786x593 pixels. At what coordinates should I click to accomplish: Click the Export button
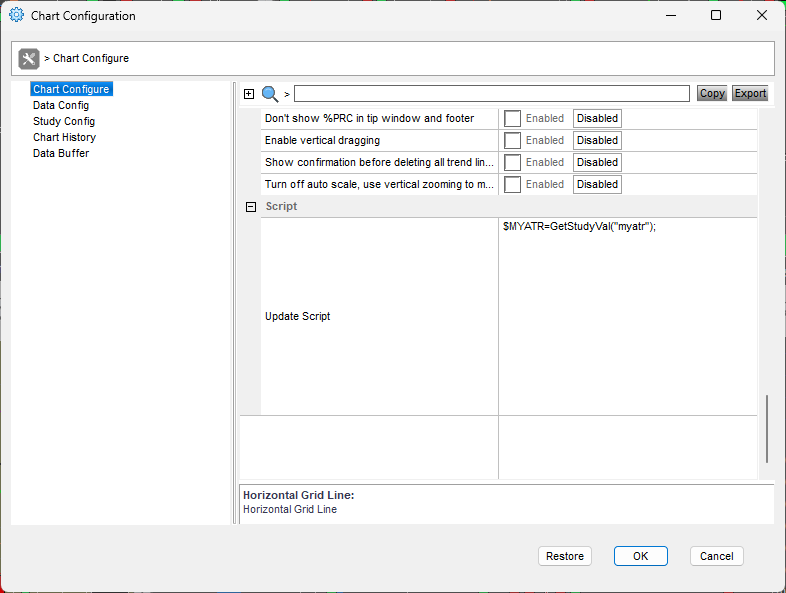[x=750, y=94]
